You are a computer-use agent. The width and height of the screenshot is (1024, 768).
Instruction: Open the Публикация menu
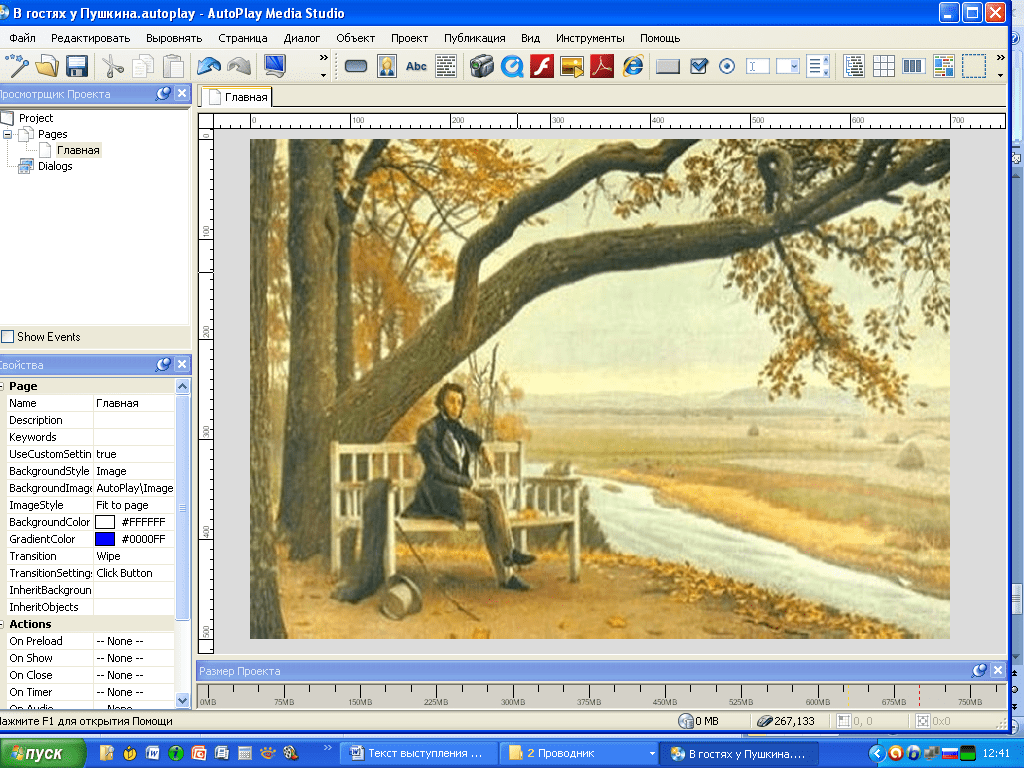click(475, 38)
